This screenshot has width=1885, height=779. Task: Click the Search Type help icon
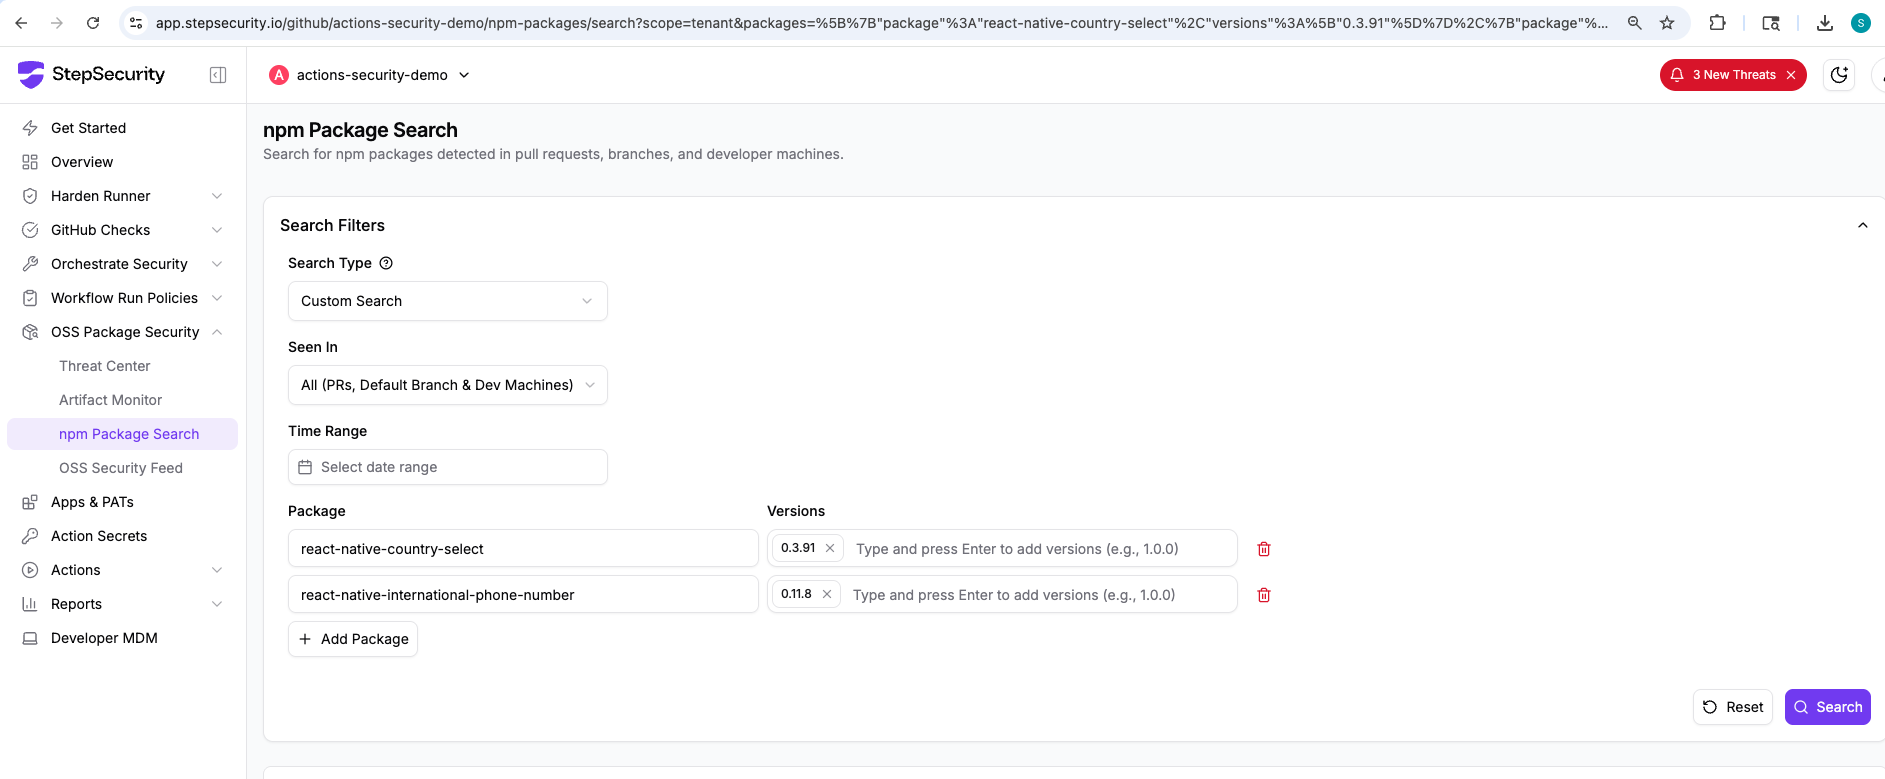pyautogui.click(x=386, y=263)
